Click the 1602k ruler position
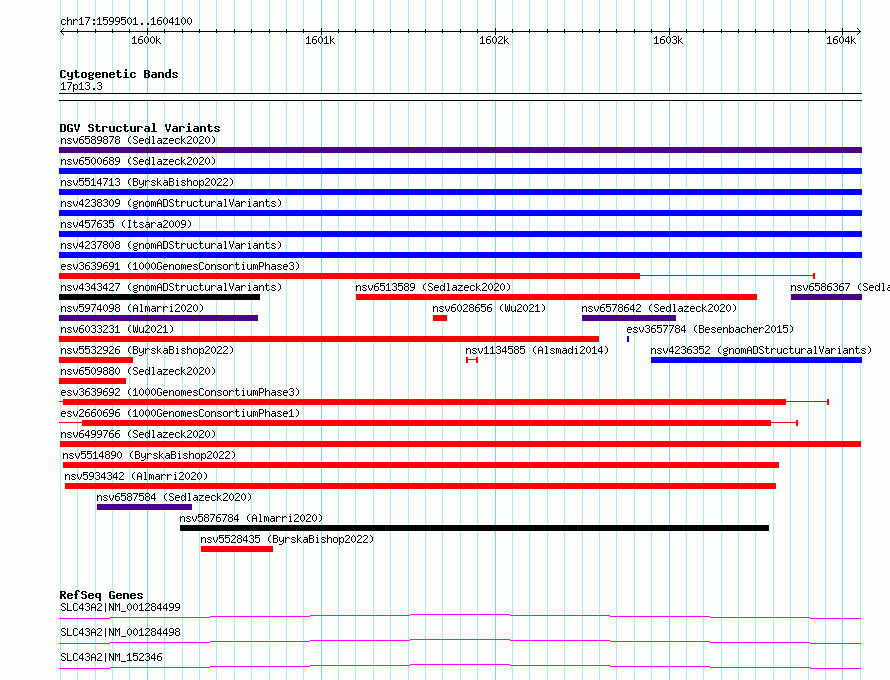The image size is (890, 680). 494,40
